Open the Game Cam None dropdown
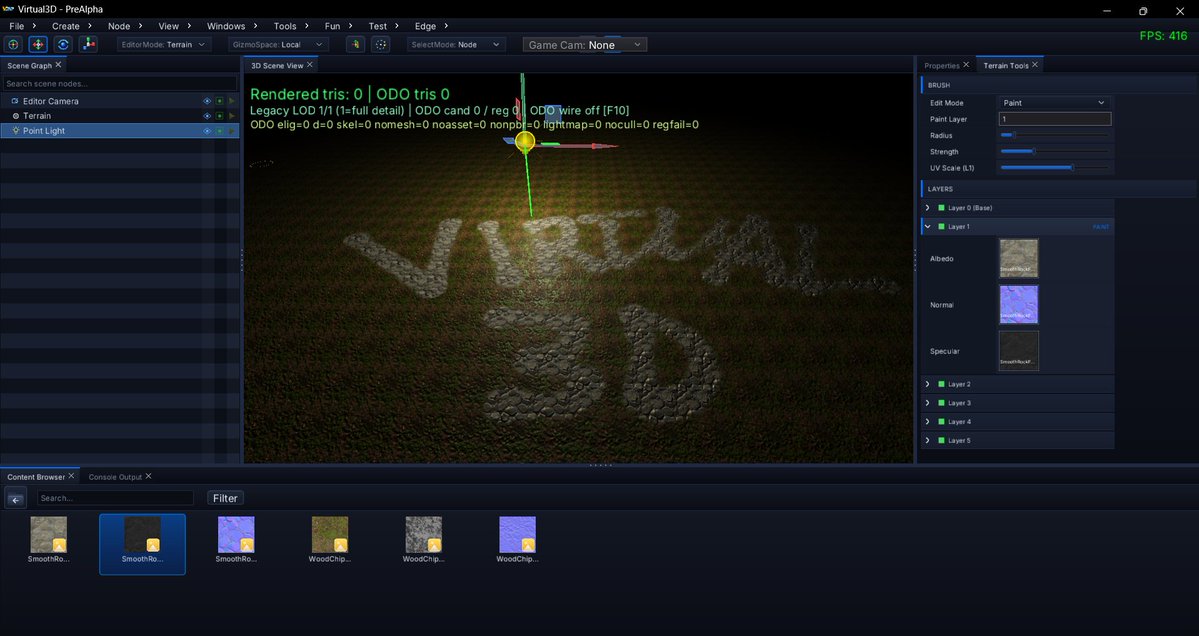Image resolution: width=1199 pixels, height=636 pixels. 585,45
